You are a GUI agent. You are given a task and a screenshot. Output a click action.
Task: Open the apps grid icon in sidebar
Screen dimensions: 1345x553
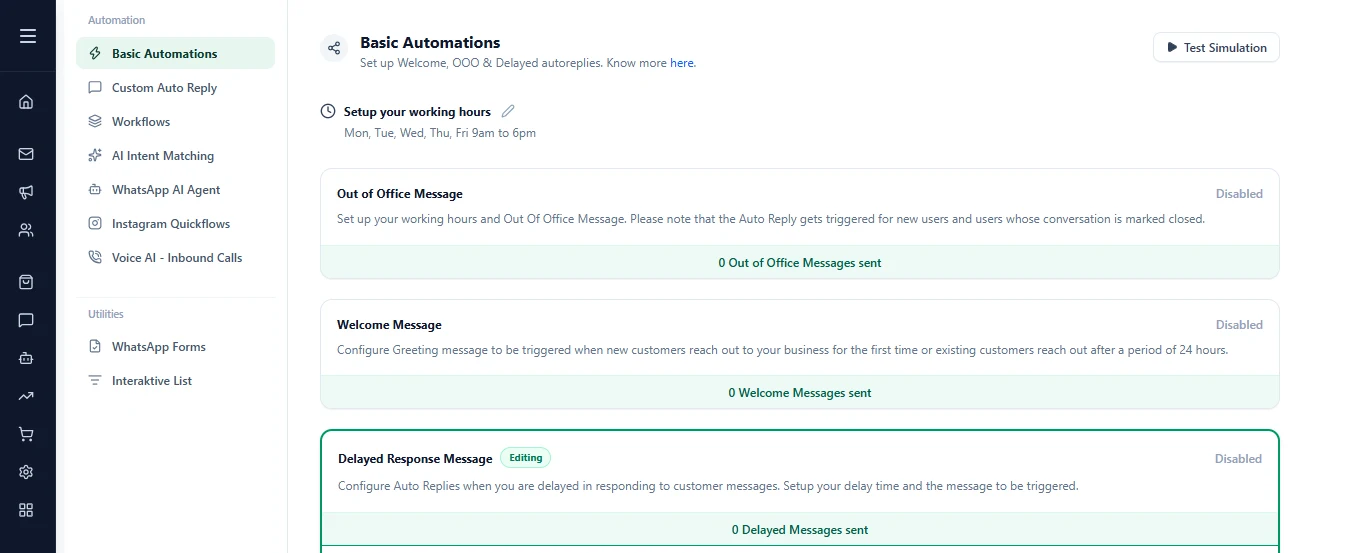tap(26, 510)
